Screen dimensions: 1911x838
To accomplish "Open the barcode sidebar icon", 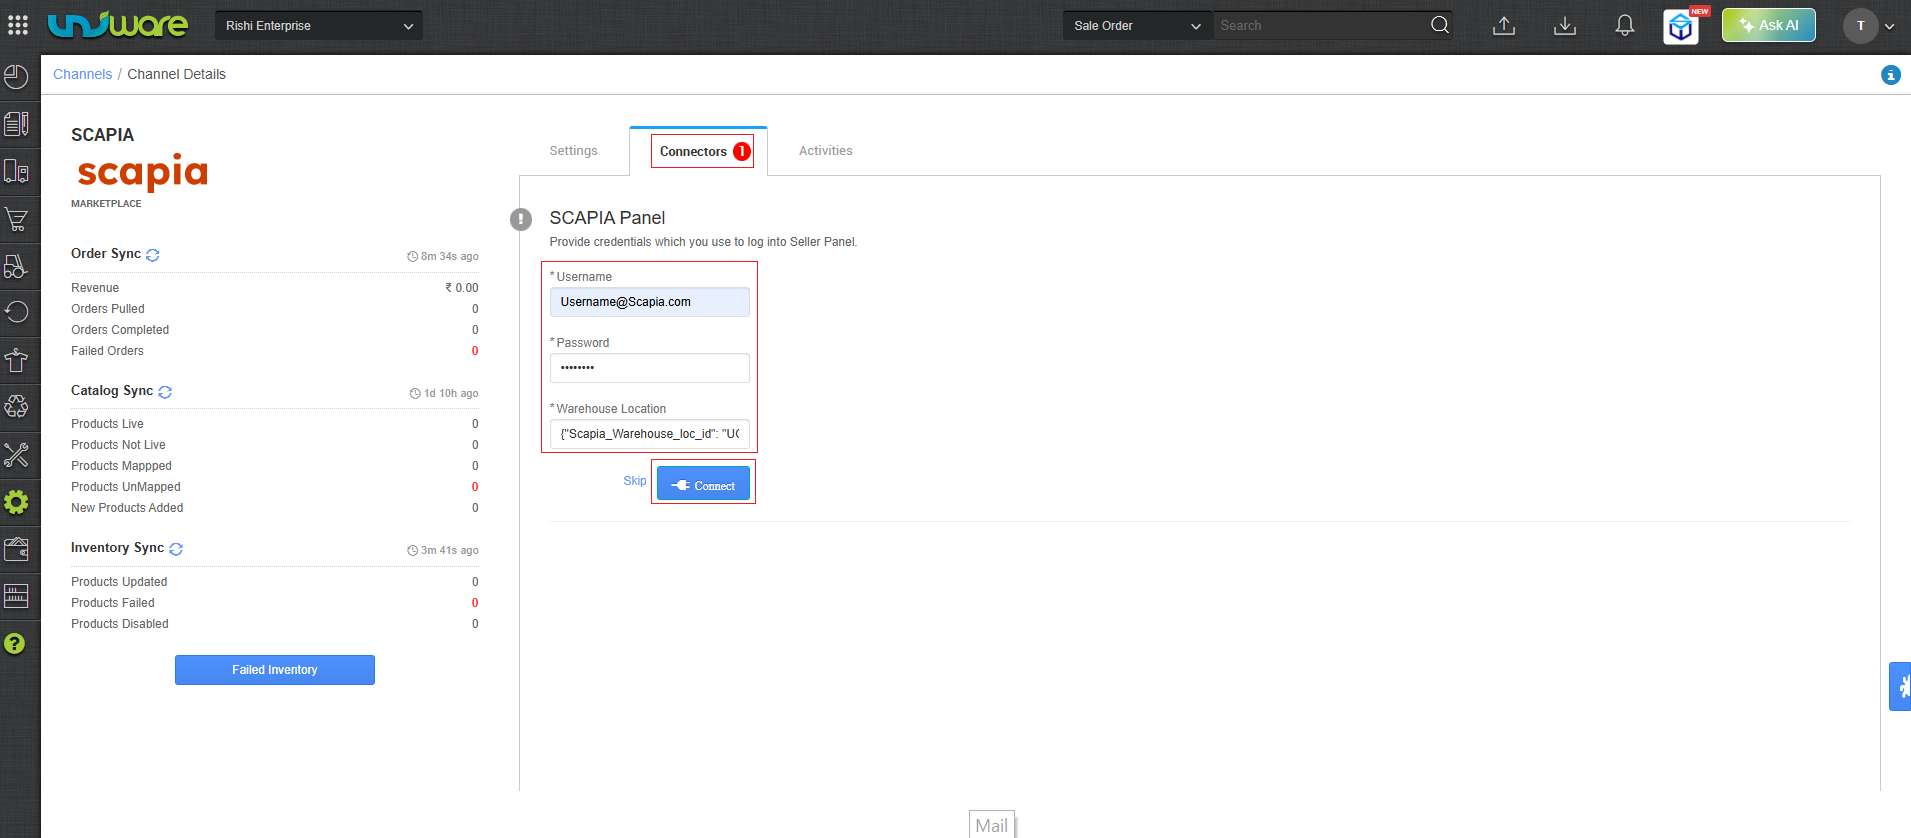I will click(17, 596).
